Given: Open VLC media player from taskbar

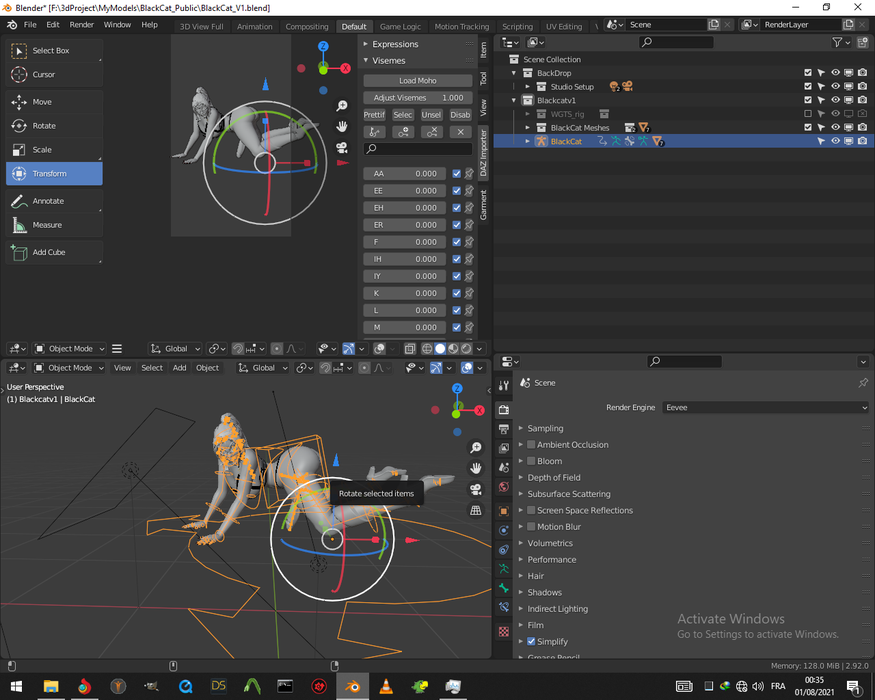Looking at the screenshot, I should [386, 686].
